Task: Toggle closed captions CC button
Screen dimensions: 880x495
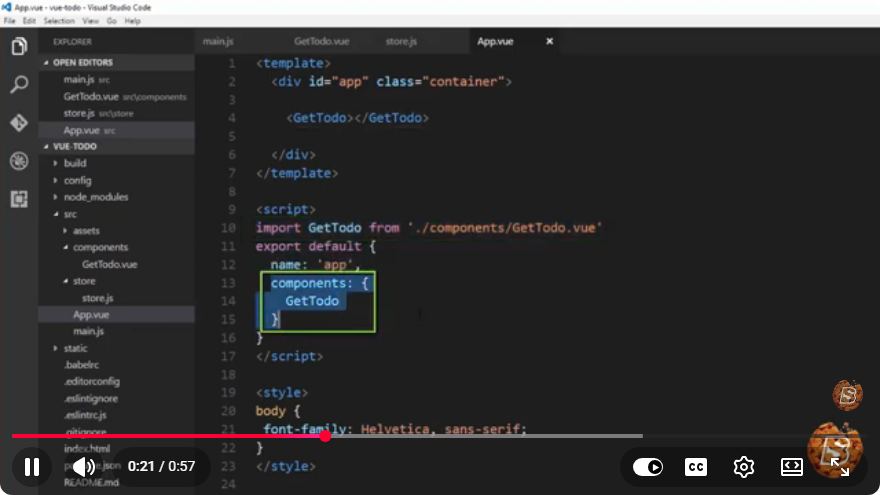Action: tap(696, 467)
